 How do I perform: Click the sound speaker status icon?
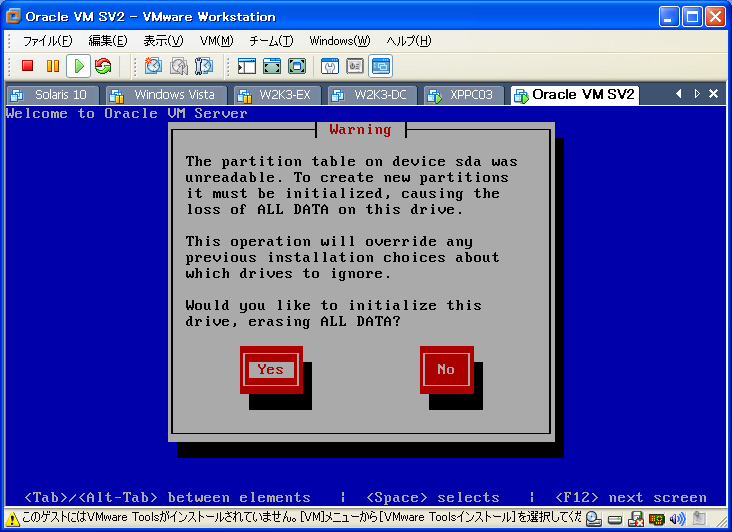tap(677, 518)
